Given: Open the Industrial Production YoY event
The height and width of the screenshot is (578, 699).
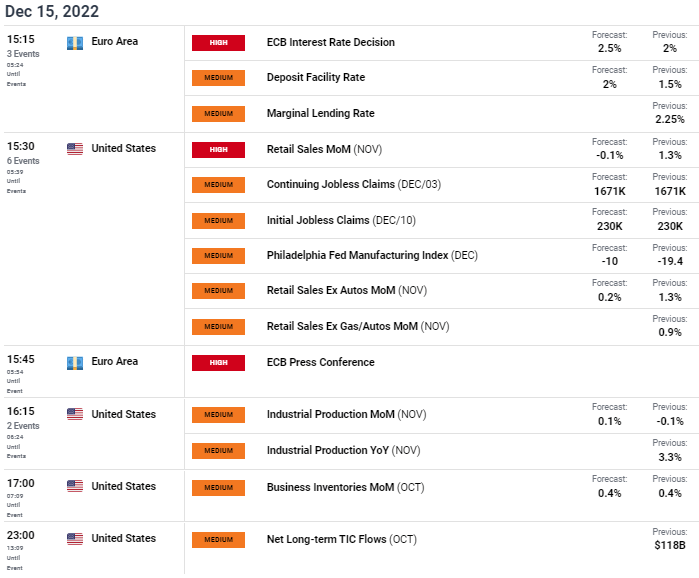Looking at the screenshot, I should click(344, 451).
